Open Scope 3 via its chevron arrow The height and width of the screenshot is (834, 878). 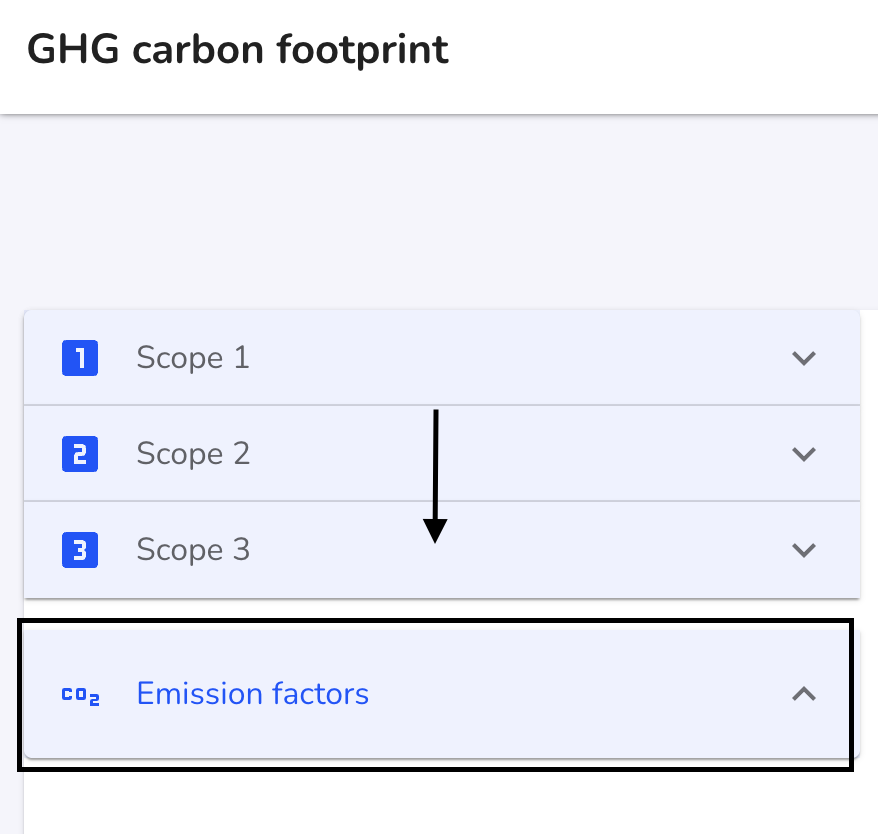804,550
